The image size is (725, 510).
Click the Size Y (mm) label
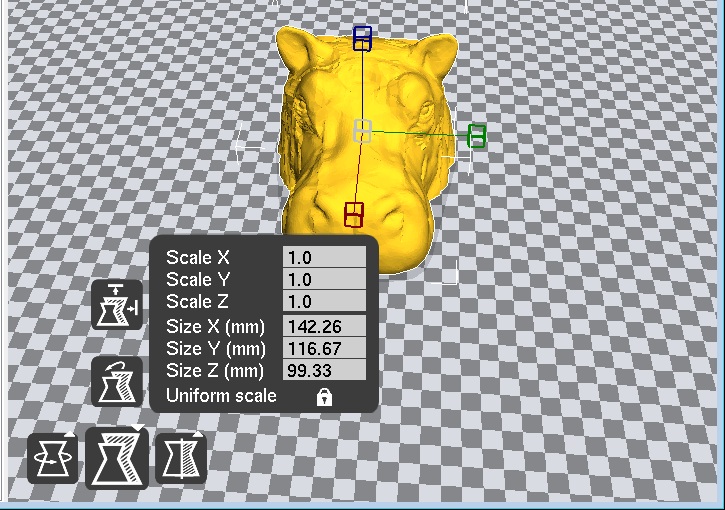[216, 349]
